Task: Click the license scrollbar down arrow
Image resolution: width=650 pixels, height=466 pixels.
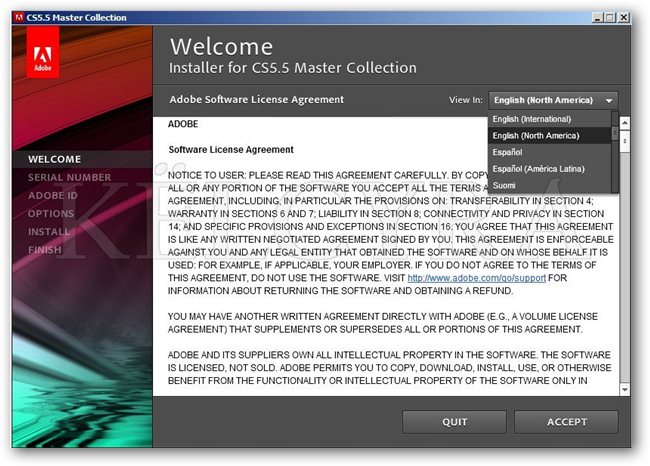Action: click(x=624, y=390)
